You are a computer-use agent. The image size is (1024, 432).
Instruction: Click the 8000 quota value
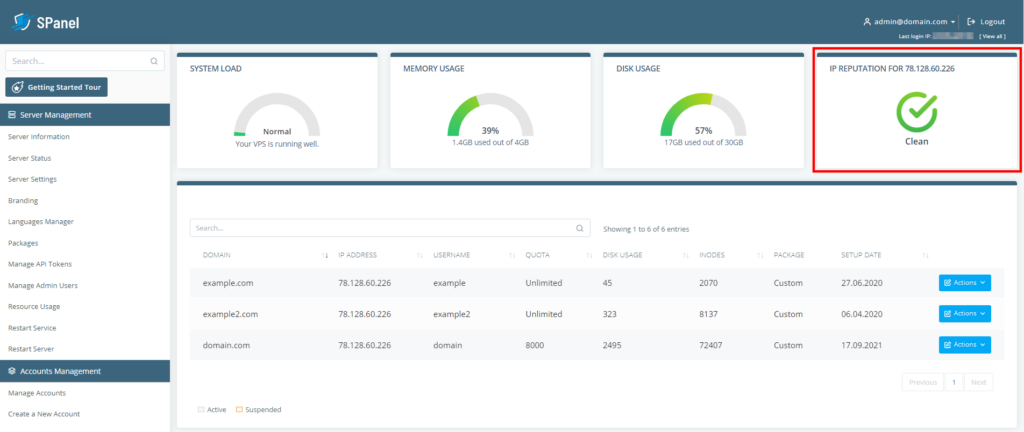coord(534,345)
